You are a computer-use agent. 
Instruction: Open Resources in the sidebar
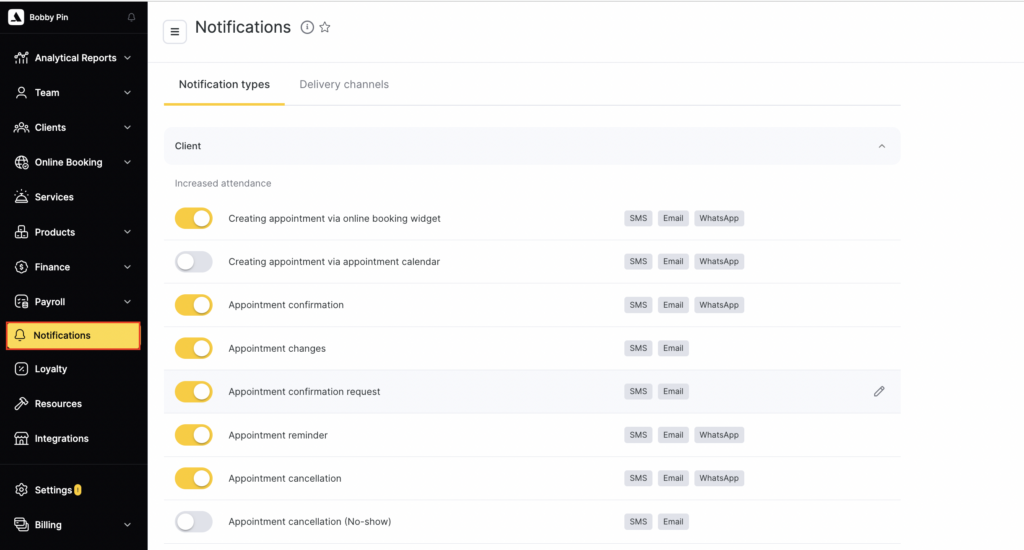point(58,404)
